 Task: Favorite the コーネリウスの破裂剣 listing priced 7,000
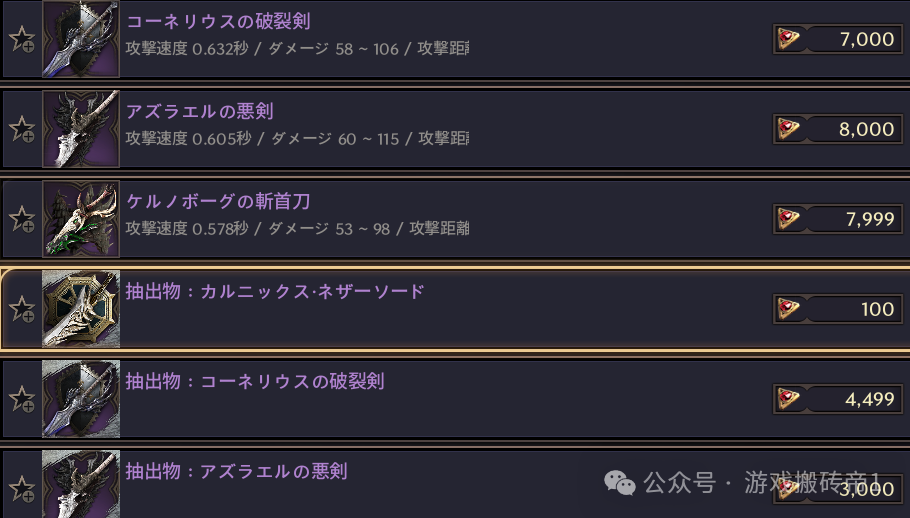[21, 39]
